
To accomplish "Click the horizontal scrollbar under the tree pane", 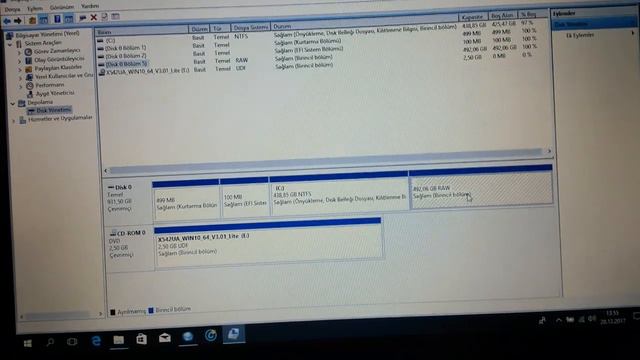I will coord(60,316).
